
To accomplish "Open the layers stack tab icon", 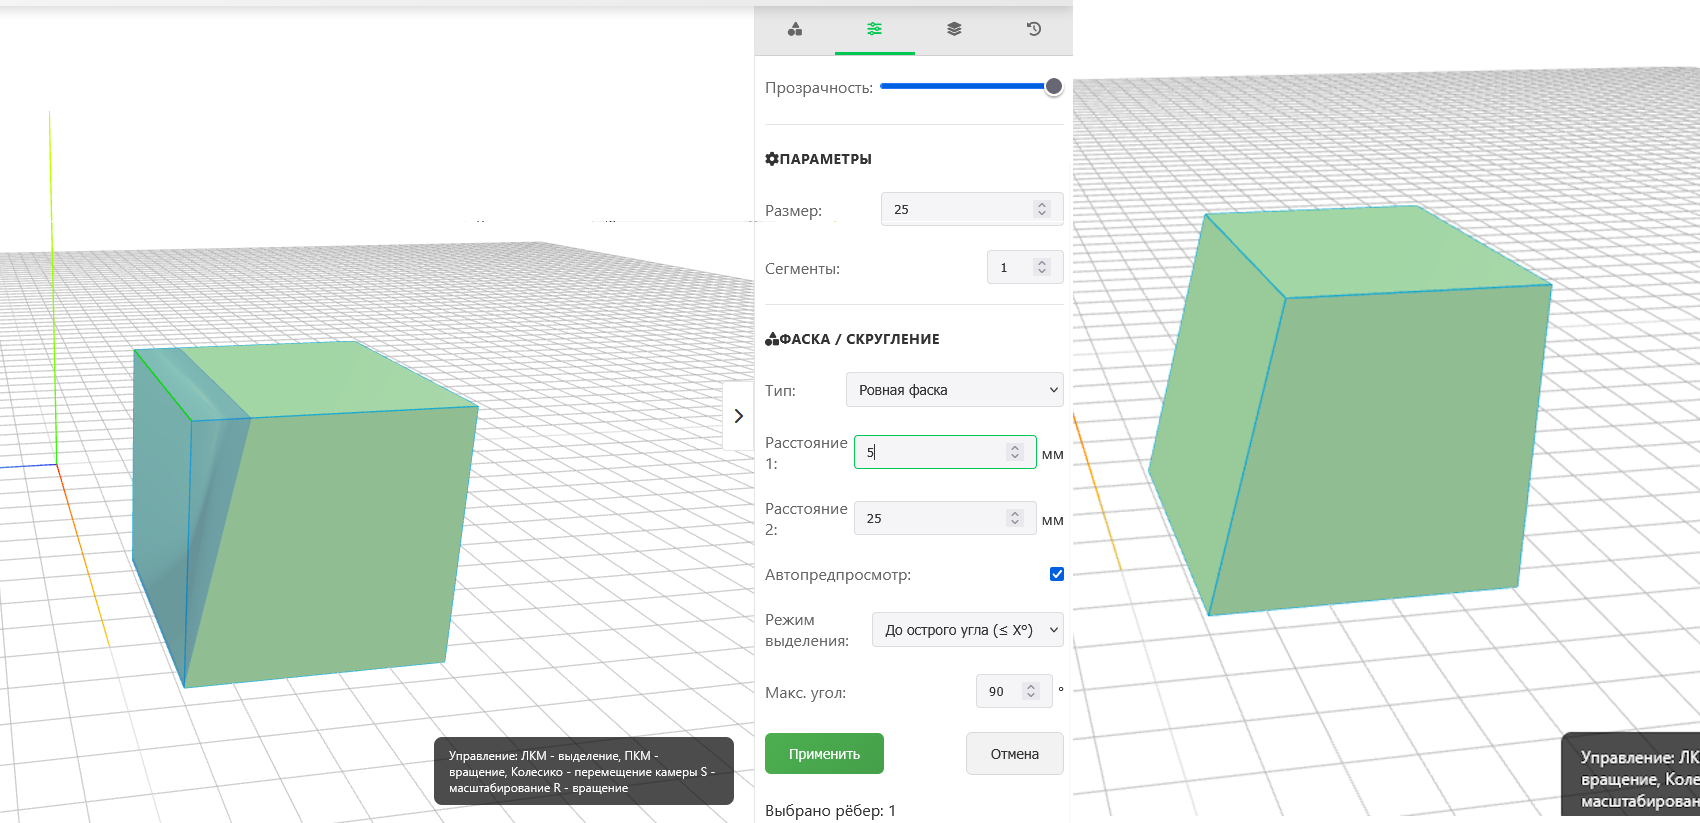I will click(954, 29).
